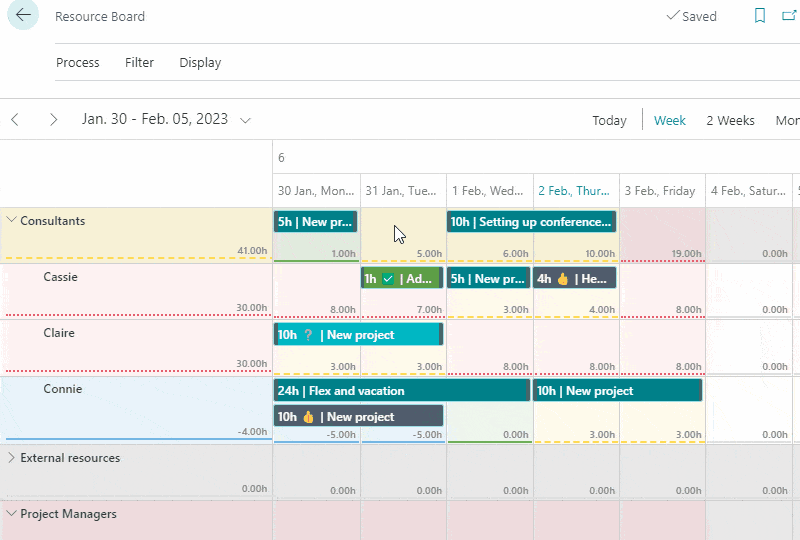Image resolution: width=800 pixels, height=540 pixels.
Task: Click the bookmark icon
Action: pos(760,16)
